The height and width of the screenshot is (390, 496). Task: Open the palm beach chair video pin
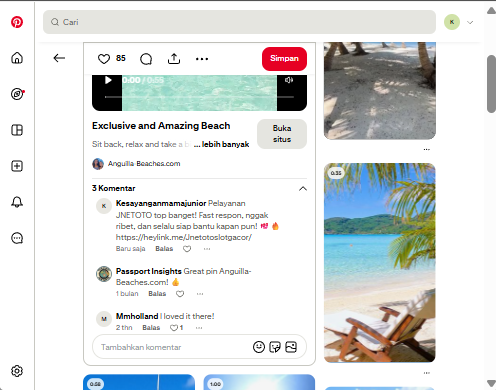point(380,263)
